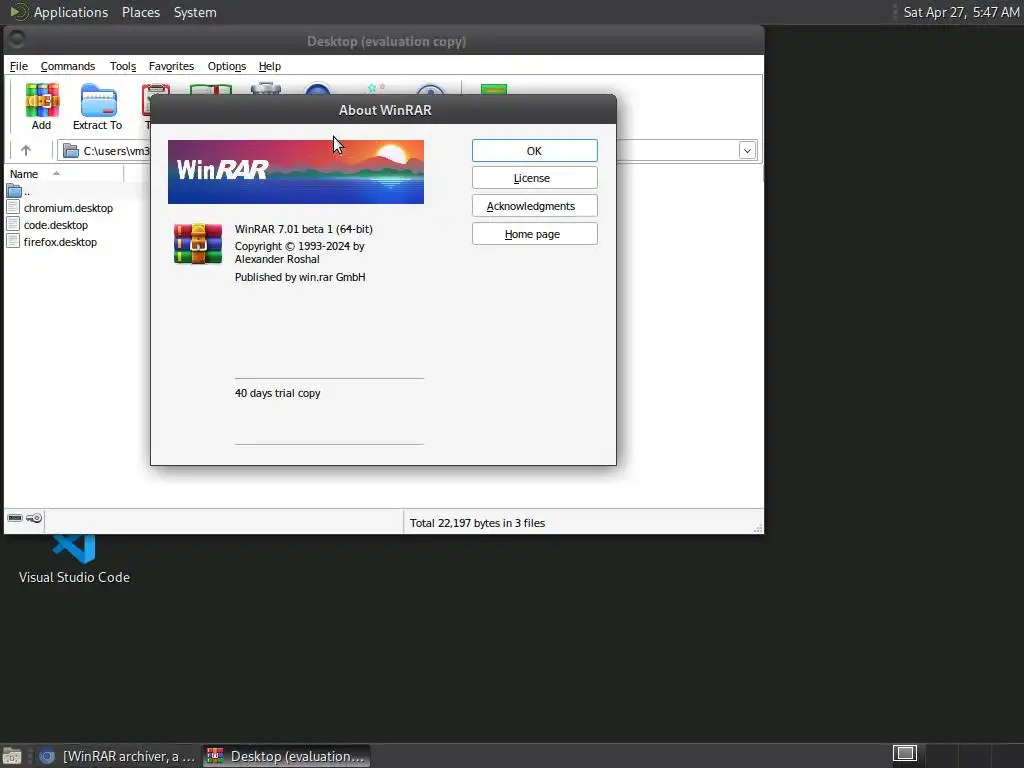Click the Applications menu logo icon

[x=18, y=12]
